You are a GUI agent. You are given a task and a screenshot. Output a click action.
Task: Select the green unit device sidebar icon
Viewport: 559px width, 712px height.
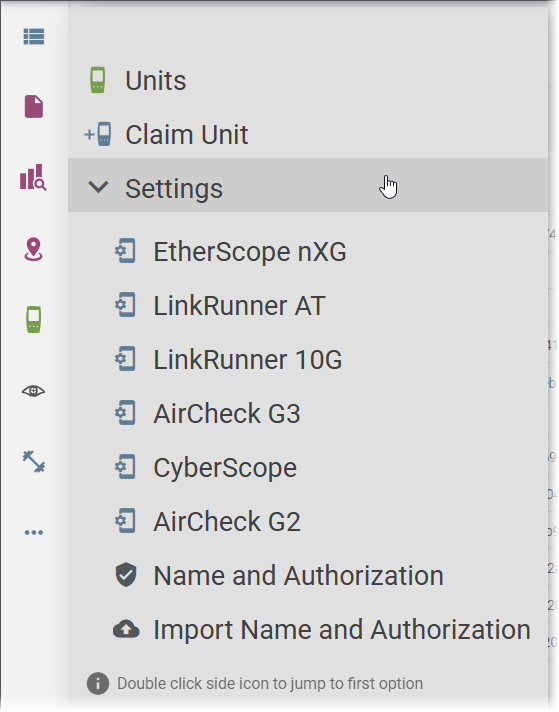tap(34, 320)
